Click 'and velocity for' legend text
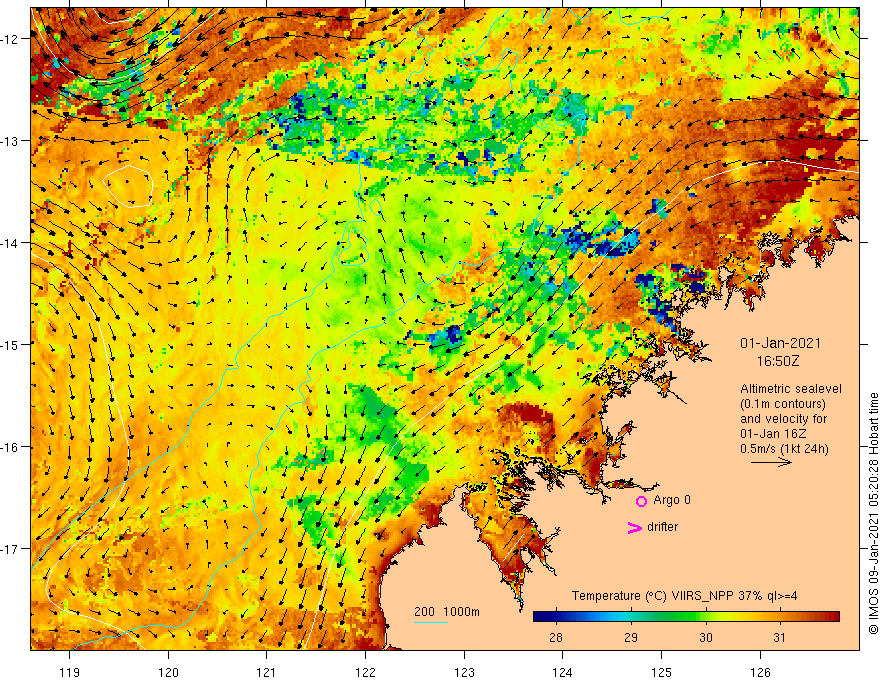 [x=783, y=419]
